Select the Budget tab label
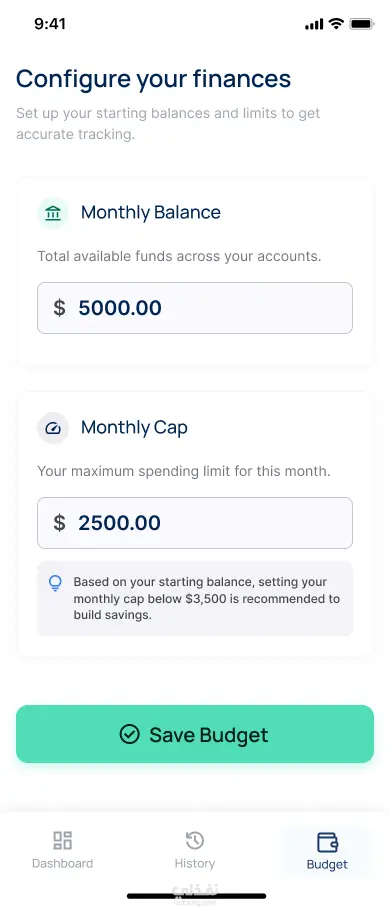 (x=328, y=865)
